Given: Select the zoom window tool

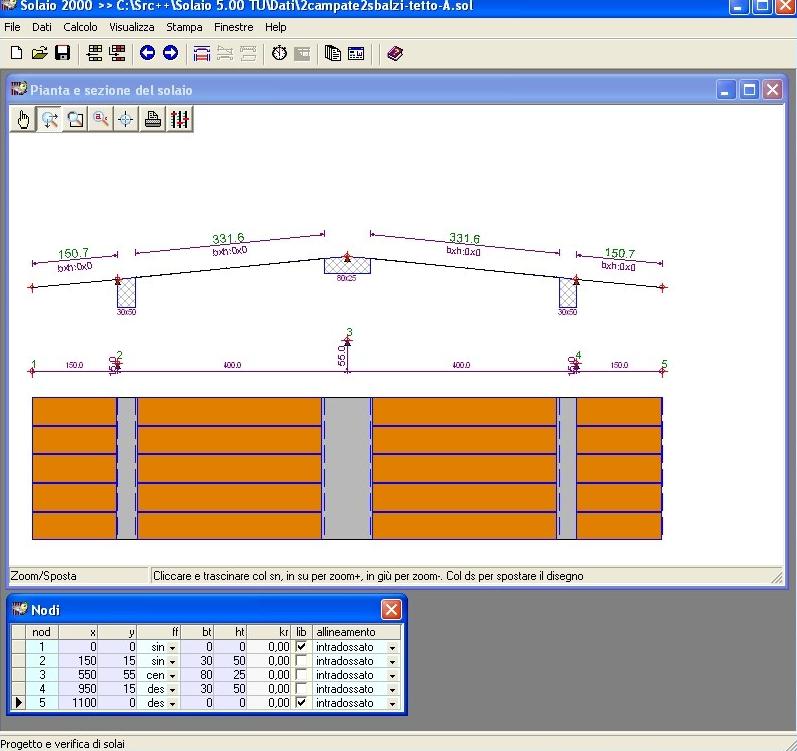Looking at the screenshot, I should pos(75,120).
